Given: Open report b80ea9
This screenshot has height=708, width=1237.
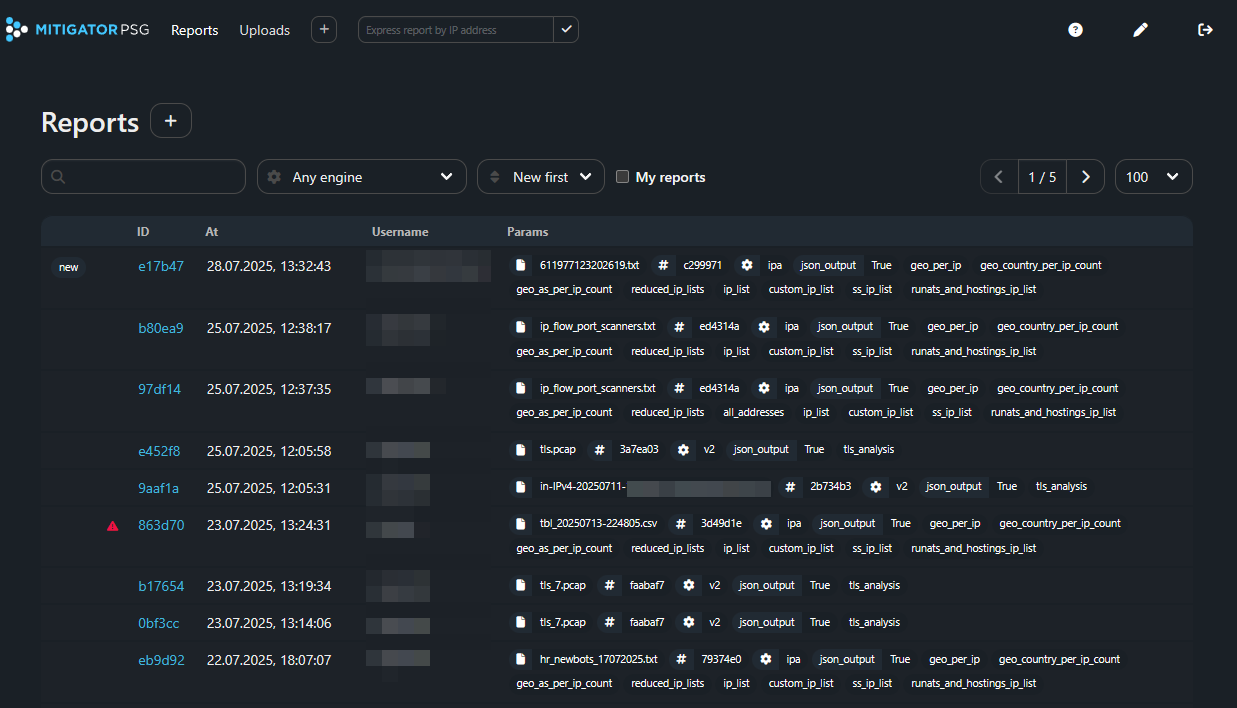Looking at the screenshot, I should coord(160,328).
